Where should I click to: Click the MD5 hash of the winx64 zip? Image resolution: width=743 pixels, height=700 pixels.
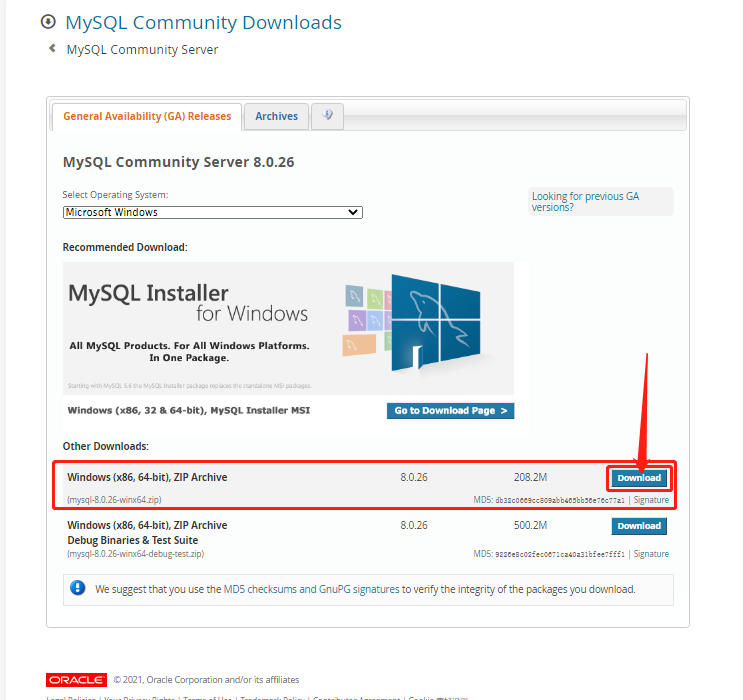tap(560, 500)
